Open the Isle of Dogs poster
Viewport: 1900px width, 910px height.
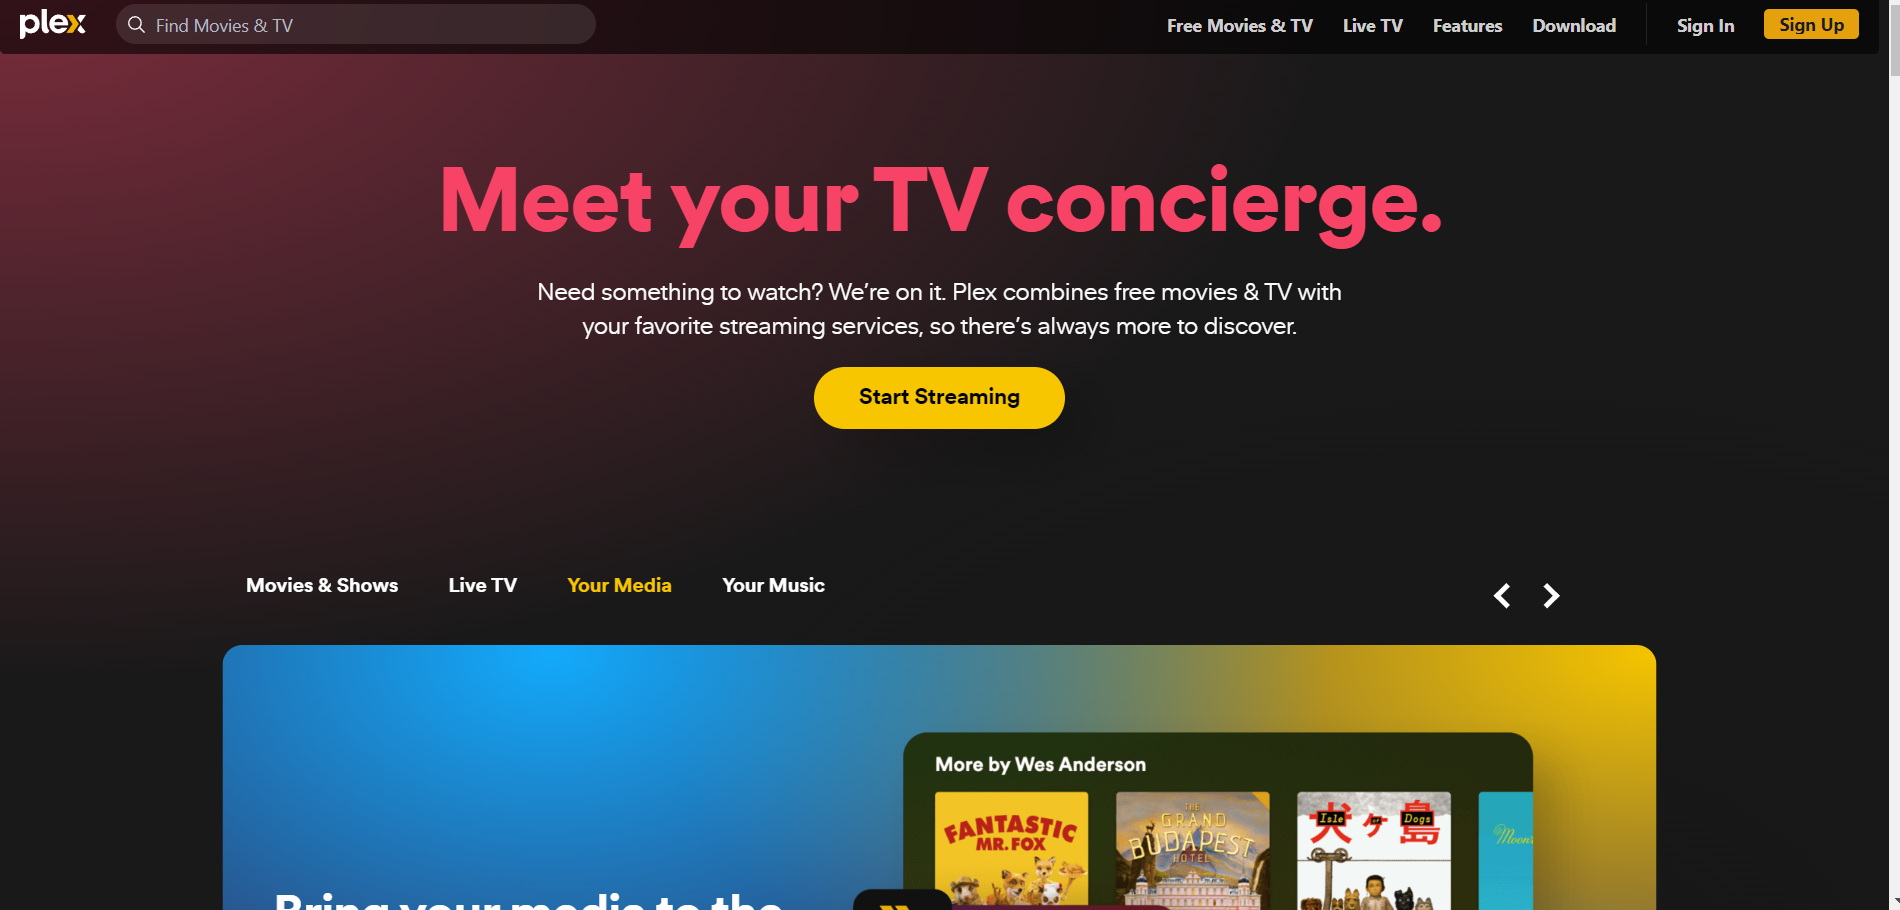pyautogui.click(x=1374, y=850)
